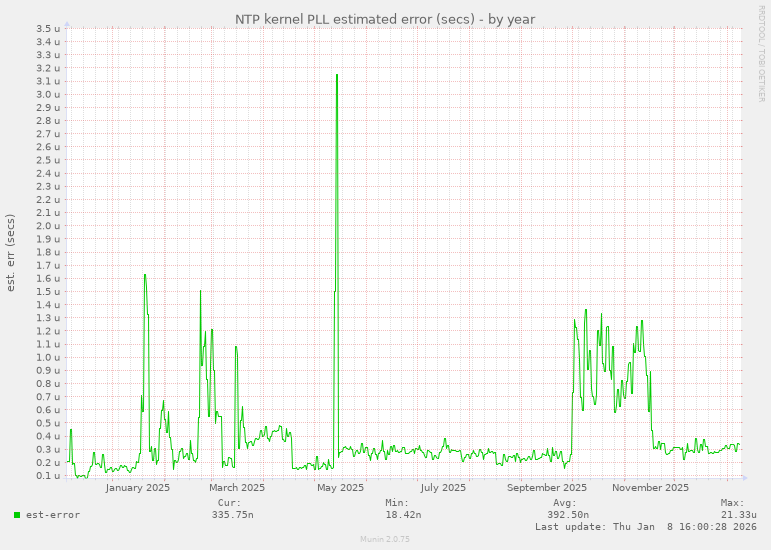This screenshot has height=550, width=771.
Task: Click the 'Cur:' column header
Action: 230,503
